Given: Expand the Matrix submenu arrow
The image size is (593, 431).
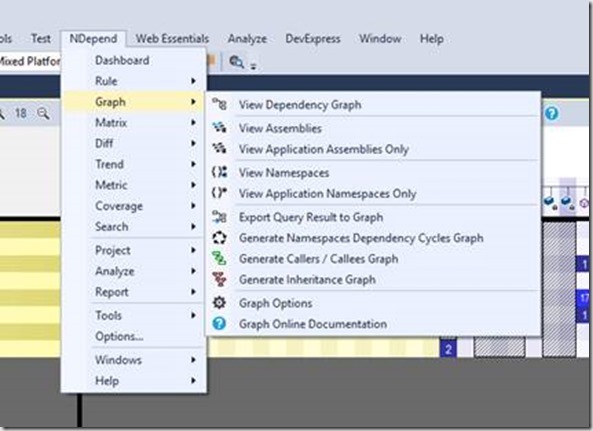Looking at the screenshot, I should click(193, 122).
